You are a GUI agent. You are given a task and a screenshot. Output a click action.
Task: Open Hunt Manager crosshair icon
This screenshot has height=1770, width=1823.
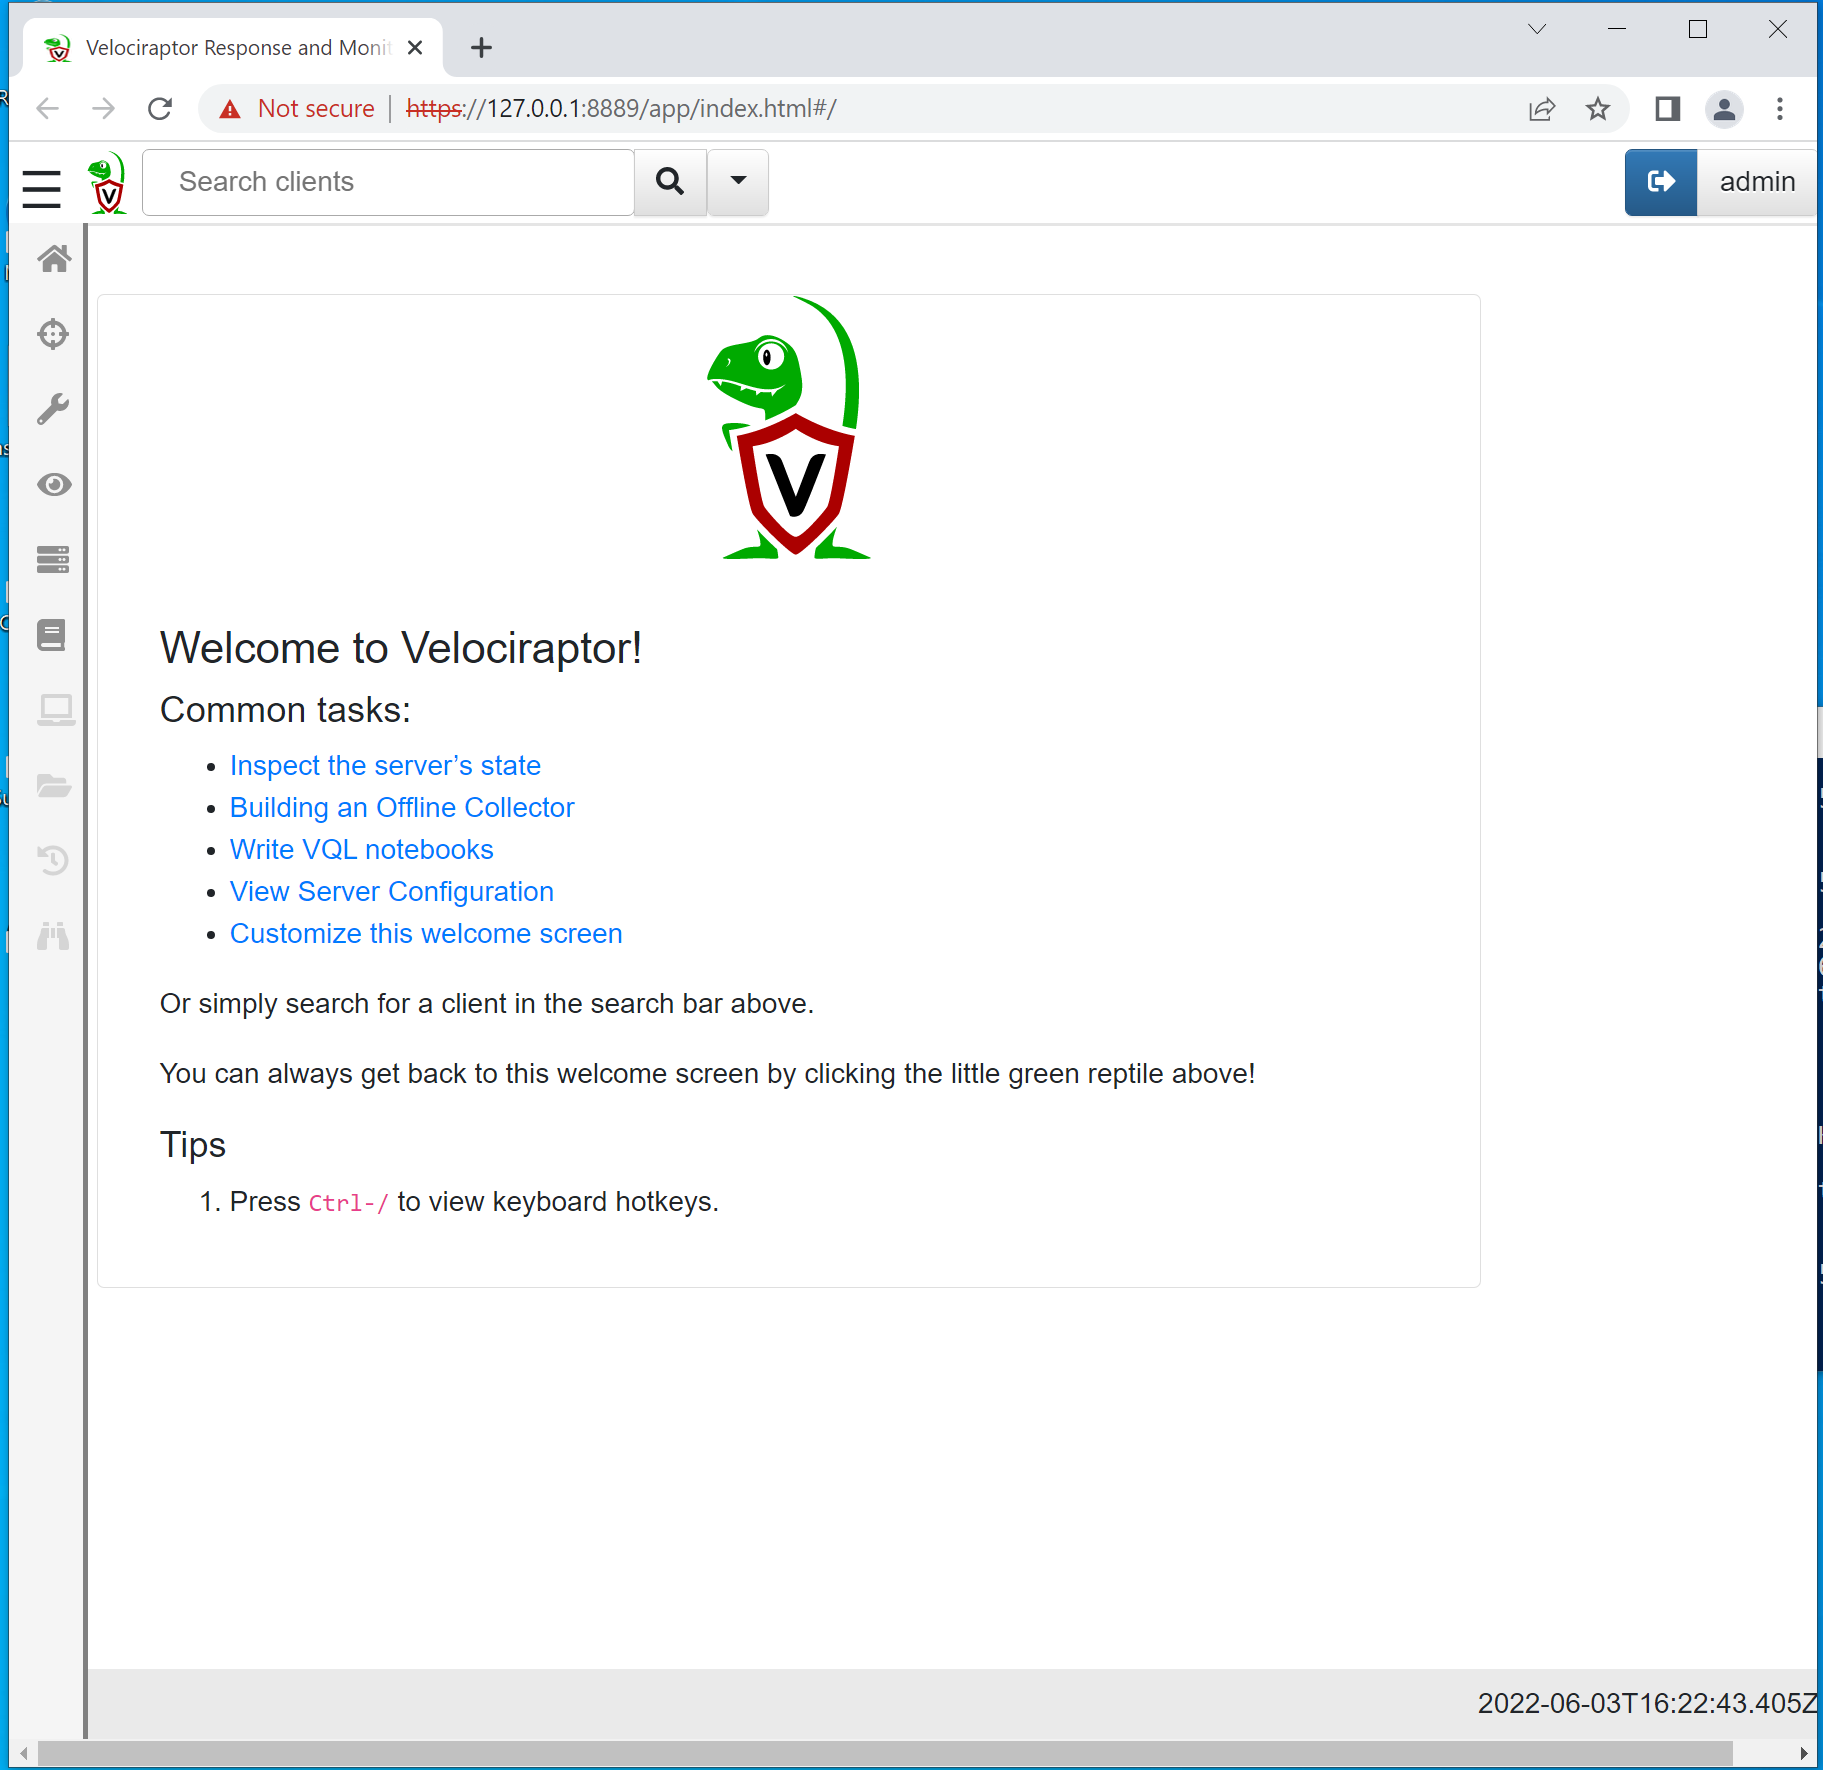click(54, 334)
